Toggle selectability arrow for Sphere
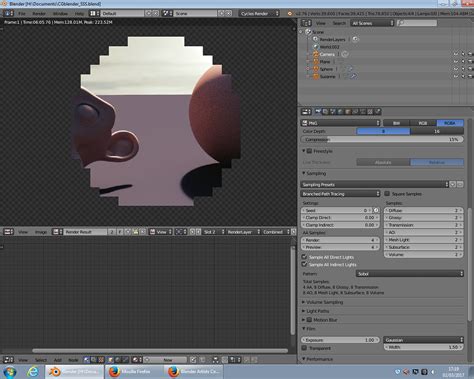The height and width of the screenshot is (379, 474). coord(463,69)
